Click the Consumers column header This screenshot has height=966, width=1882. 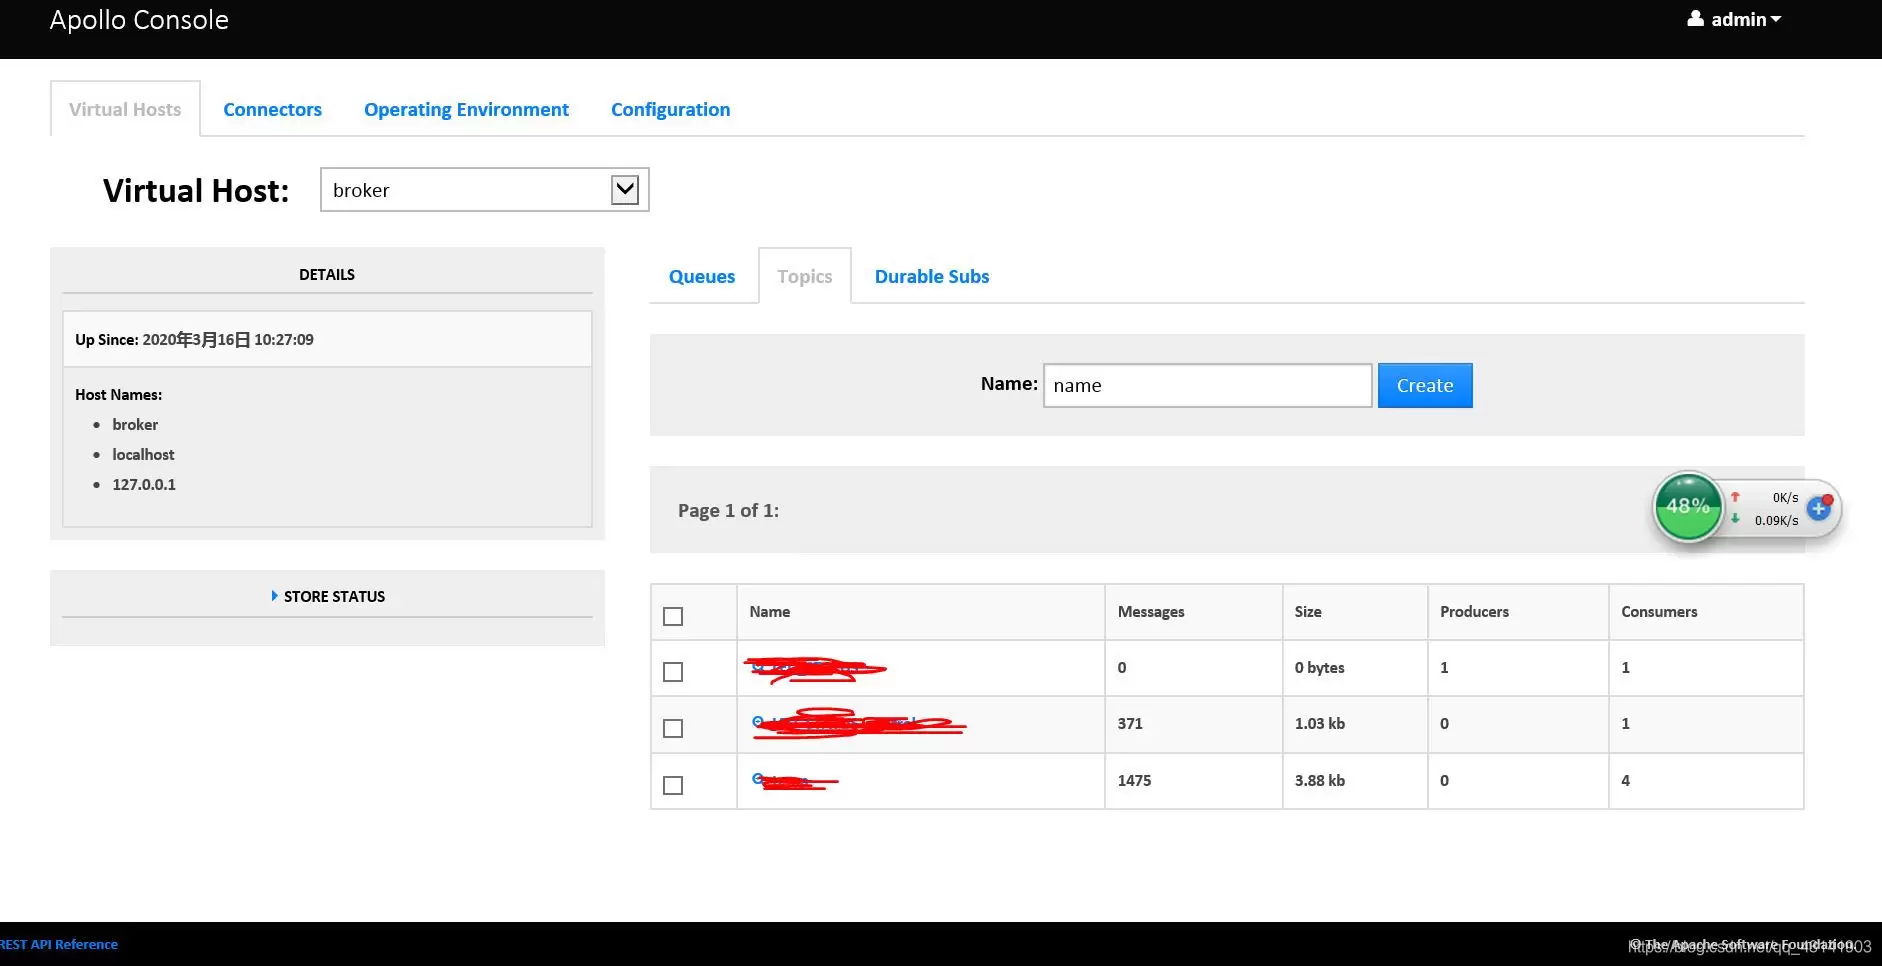(1659, 611)
